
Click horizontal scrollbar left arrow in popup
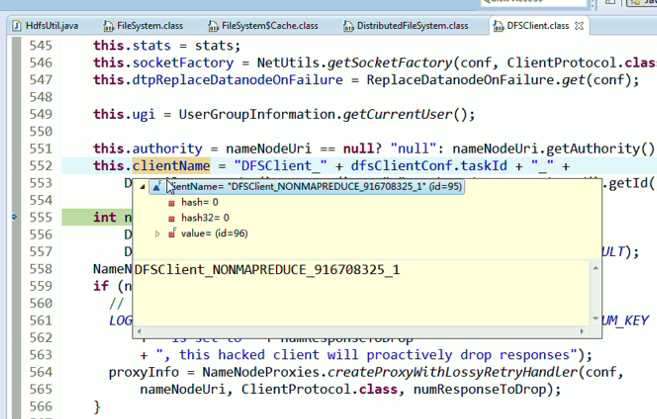pos(140,331)
